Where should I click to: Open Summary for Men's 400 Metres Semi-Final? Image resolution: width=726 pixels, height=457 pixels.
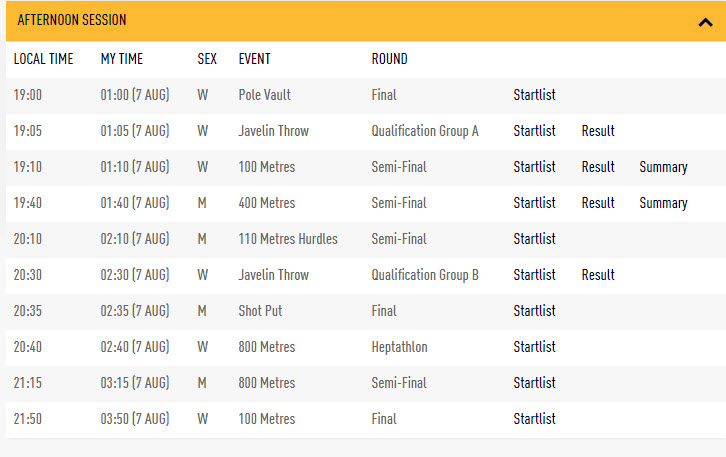coord(663,203)
